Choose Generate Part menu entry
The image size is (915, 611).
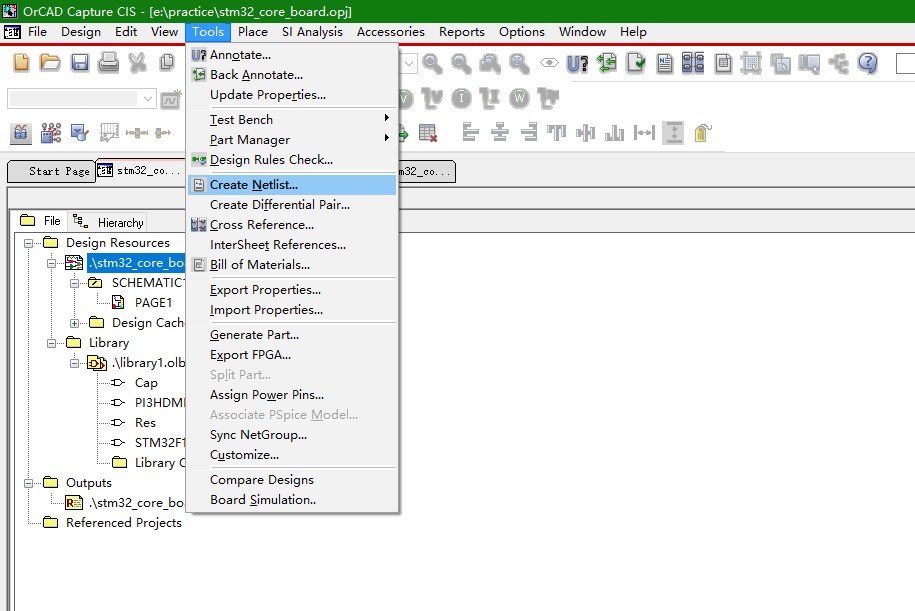[292, 334]
